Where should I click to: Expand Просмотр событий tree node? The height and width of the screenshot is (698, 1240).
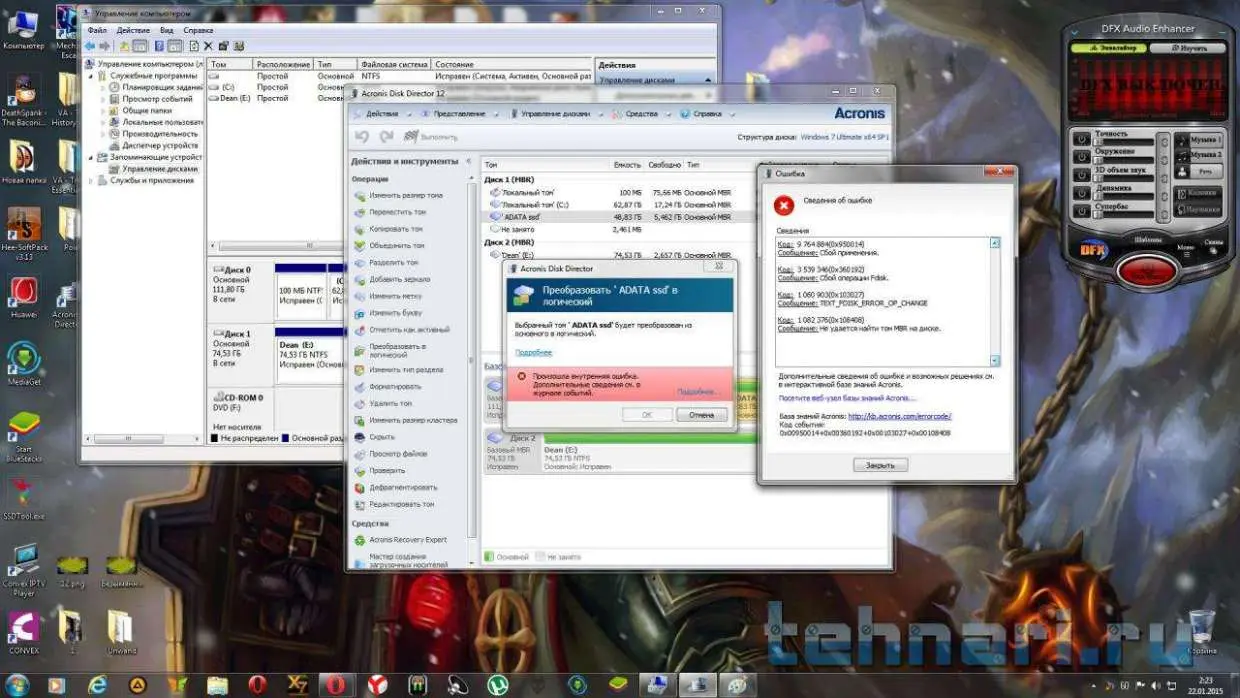click(x=102, y=99)
